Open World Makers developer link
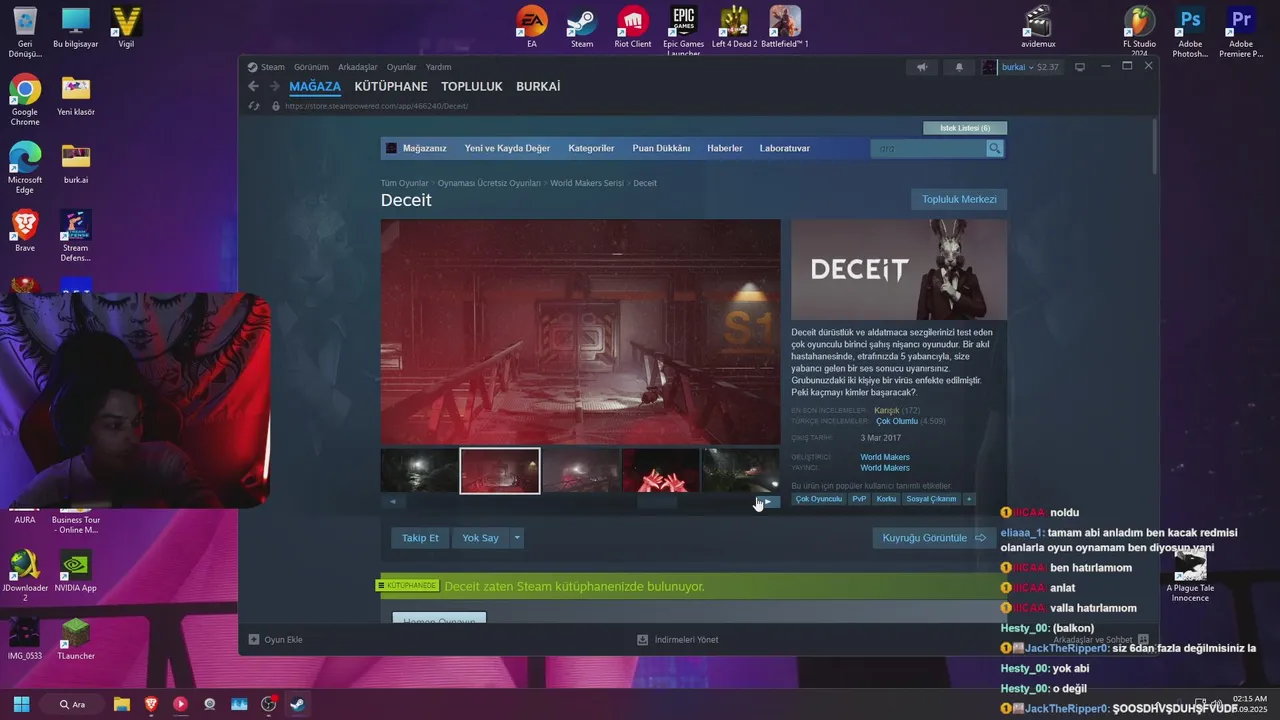Viewport: 1280px width, 720px height. pos(885,457)
